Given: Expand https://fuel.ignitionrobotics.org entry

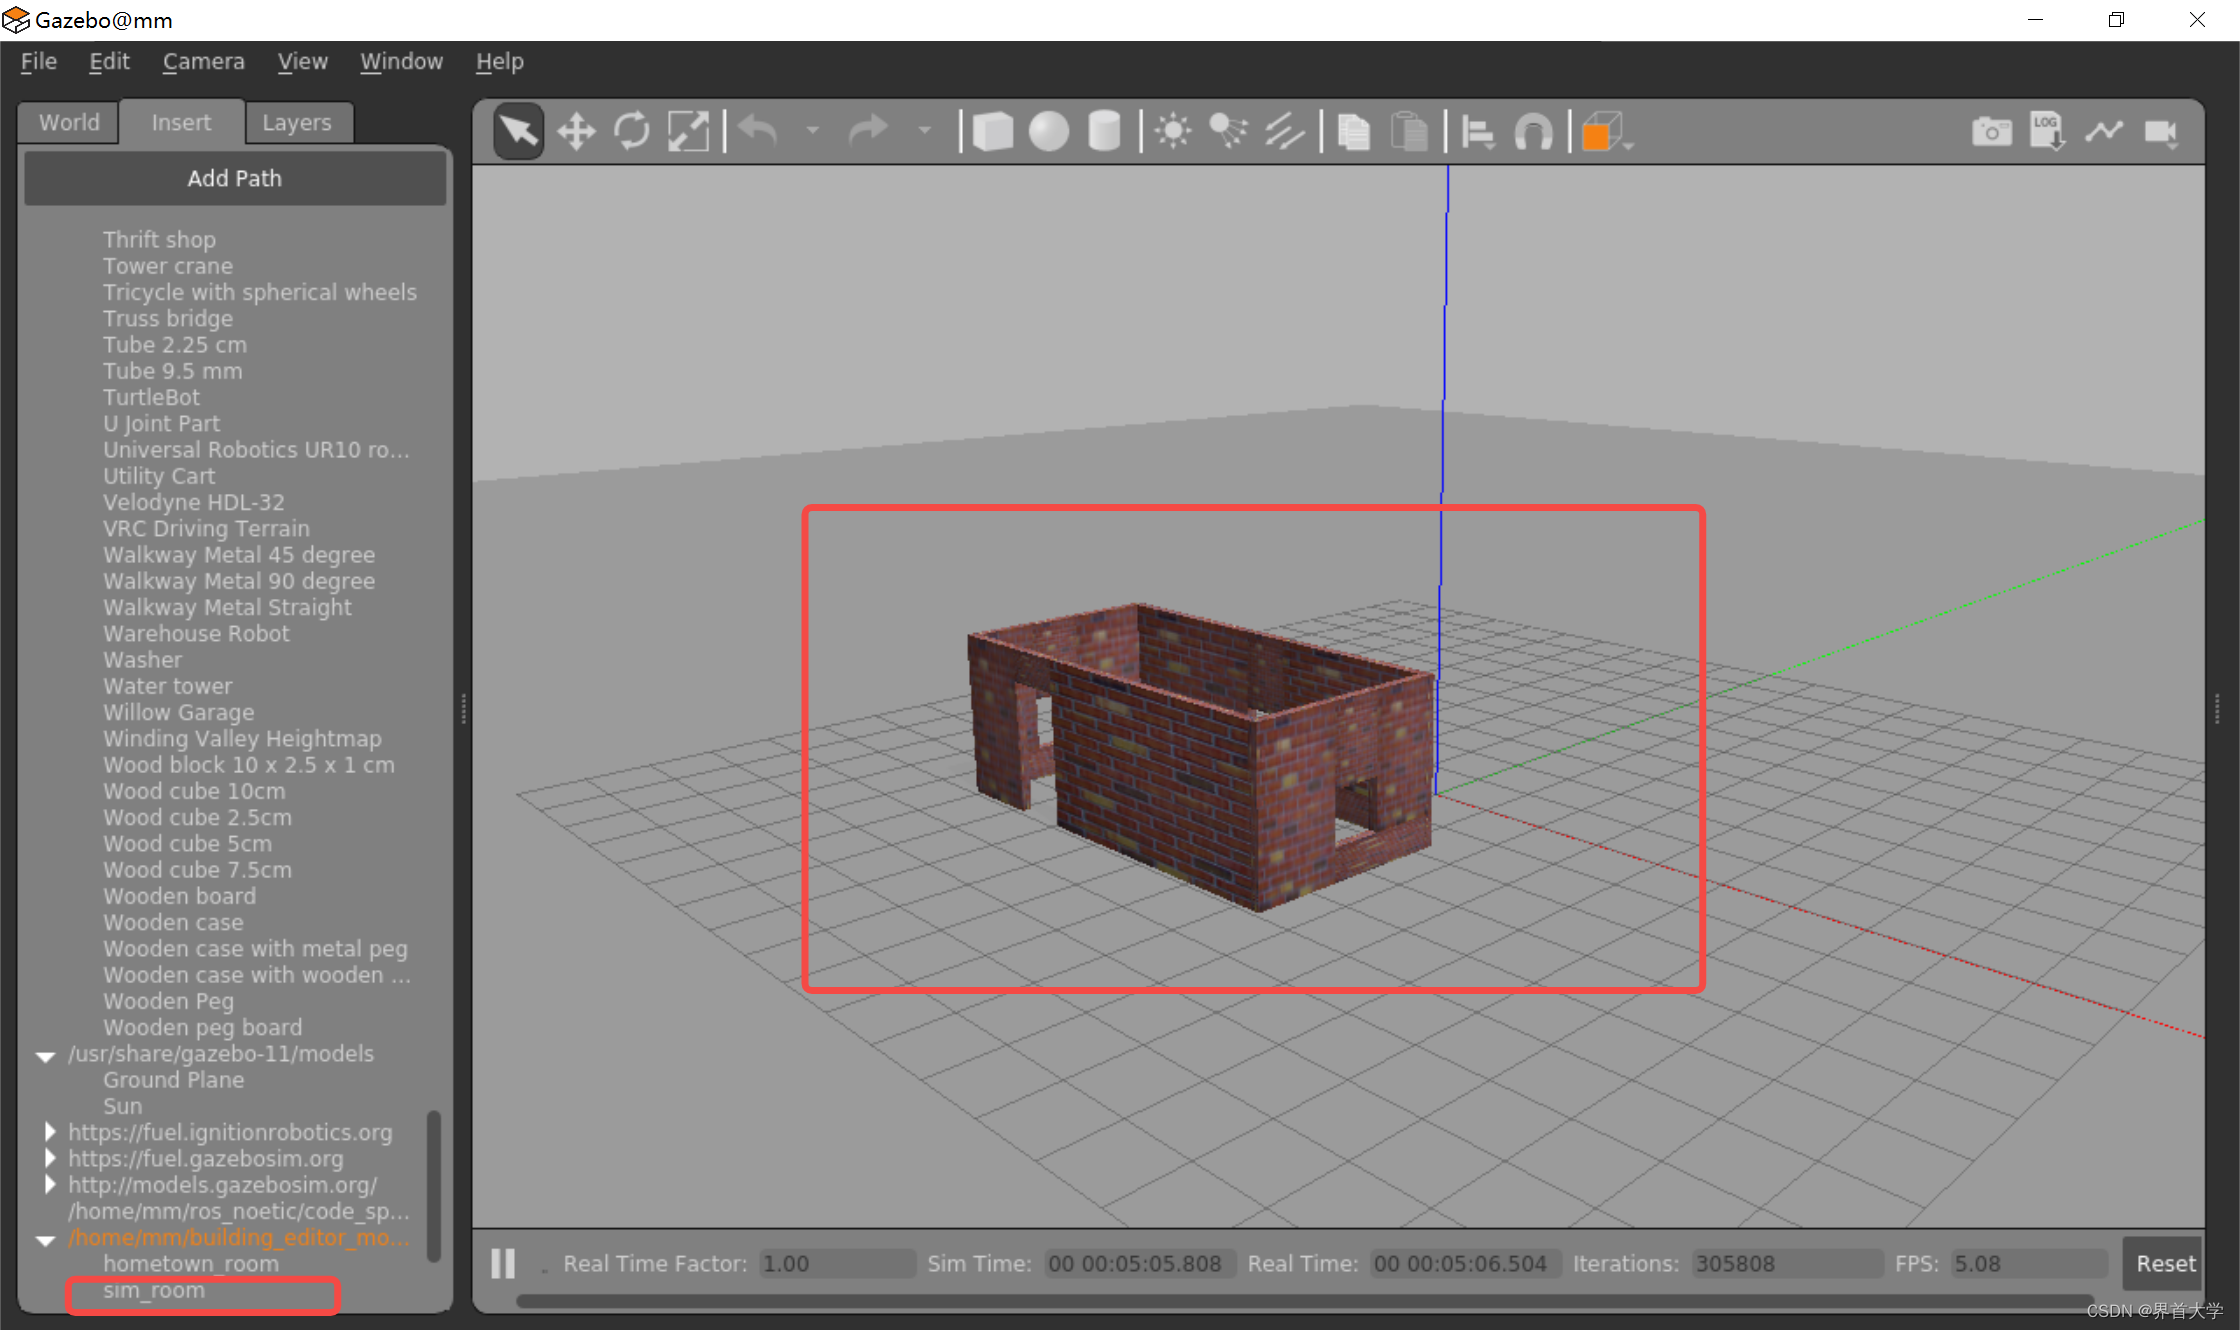Looking at the screenshot, I should (x=49, y=1132).
